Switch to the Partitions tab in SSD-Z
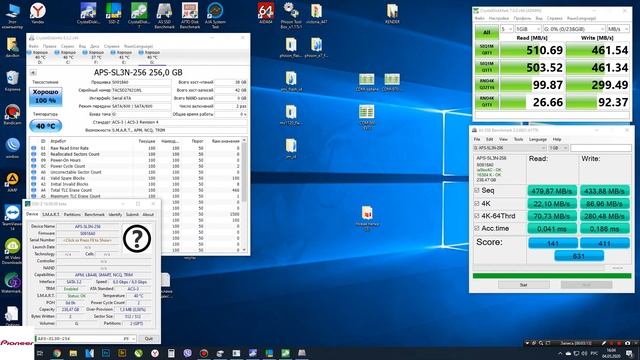Image resolution: width=640 pixels, height=360 pixels. click(x=72, y=214)
